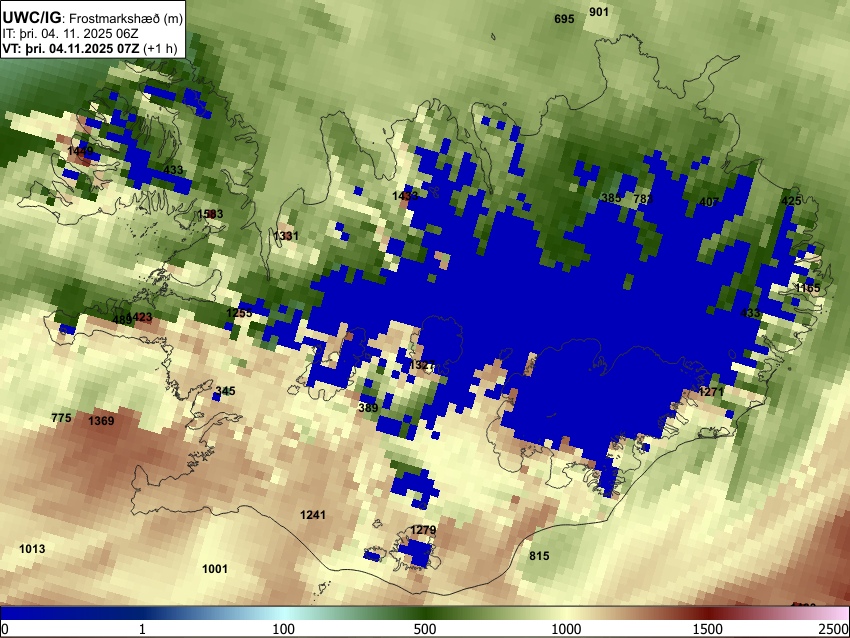This screenshot has width=850, height=638.
Task: Select the map value 385
Action: tap(611, 198)
